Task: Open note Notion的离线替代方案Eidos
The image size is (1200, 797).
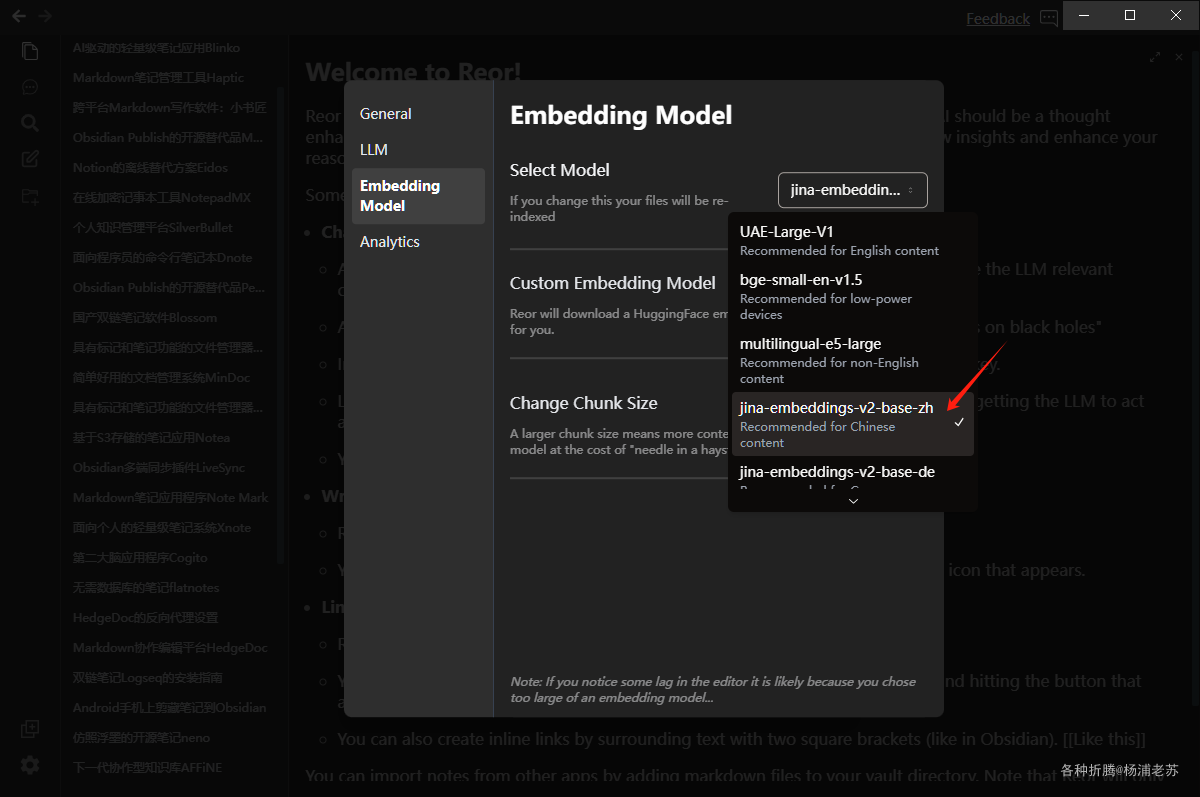Action: click(x=150, y=168)
